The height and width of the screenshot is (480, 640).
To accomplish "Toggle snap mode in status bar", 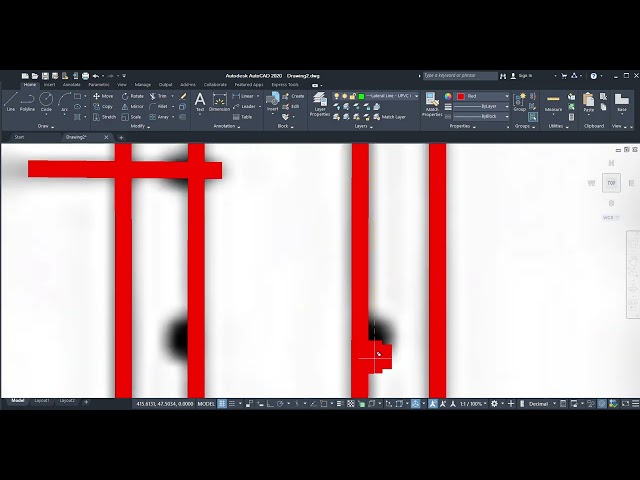I will coord(232,404).
